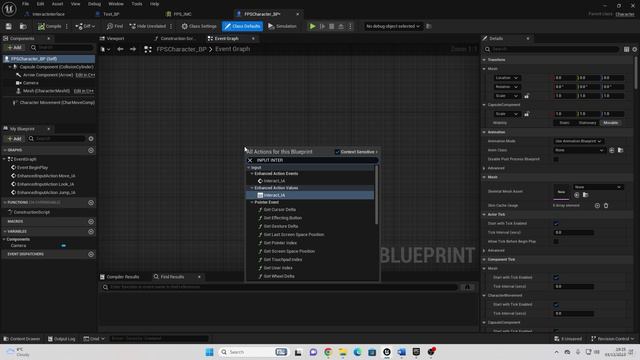Click the Camera variable type pill
The image size is (640, 360).
[64, 246]
